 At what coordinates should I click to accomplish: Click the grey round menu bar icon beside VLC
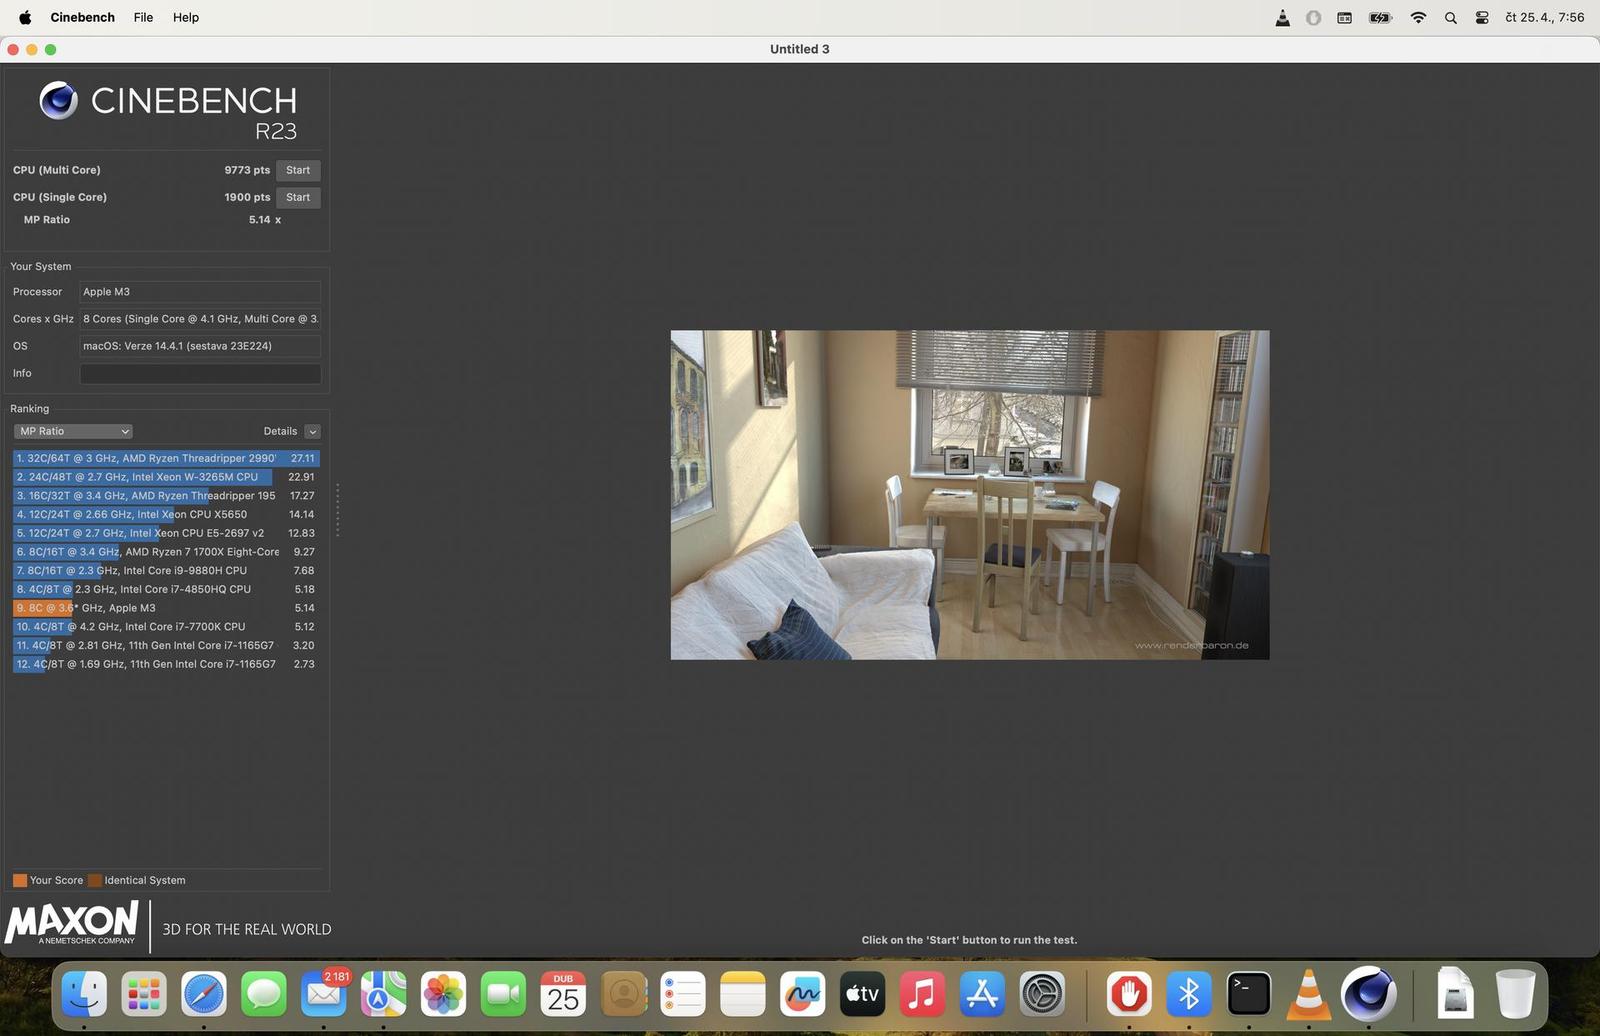coord(1313,18)
